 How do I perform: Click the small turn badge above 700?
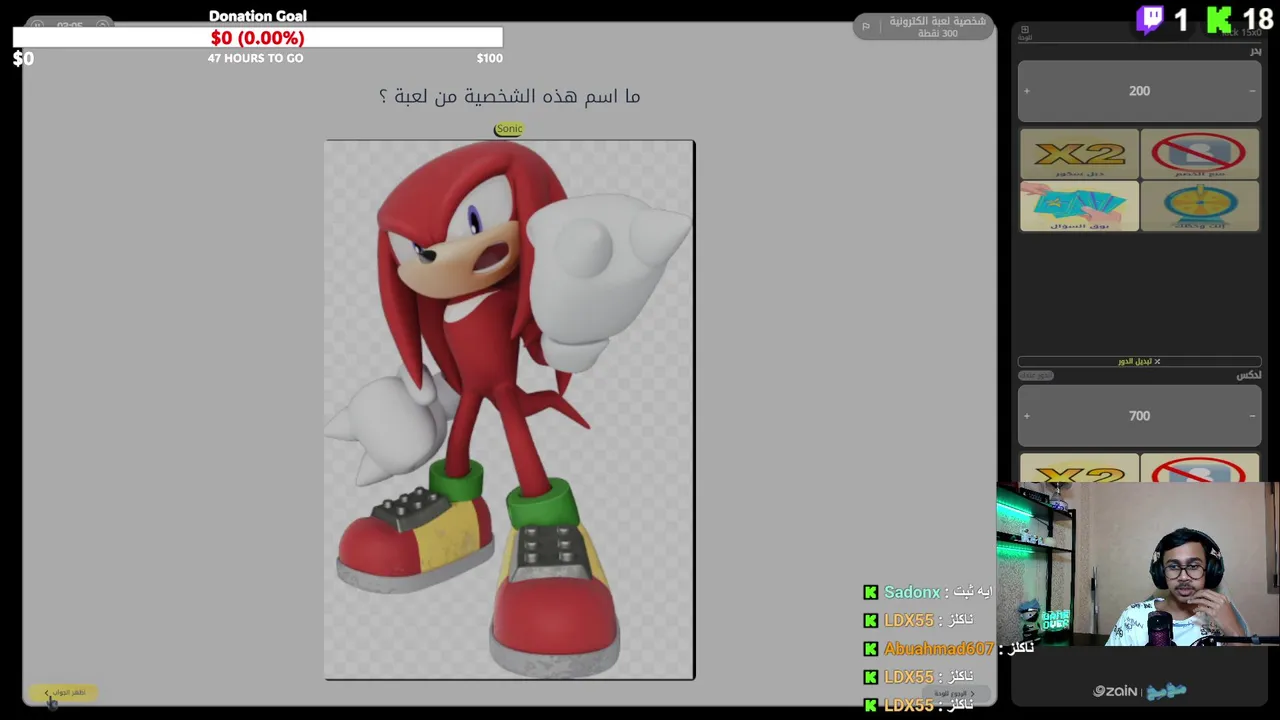(x=1036, y=376)
